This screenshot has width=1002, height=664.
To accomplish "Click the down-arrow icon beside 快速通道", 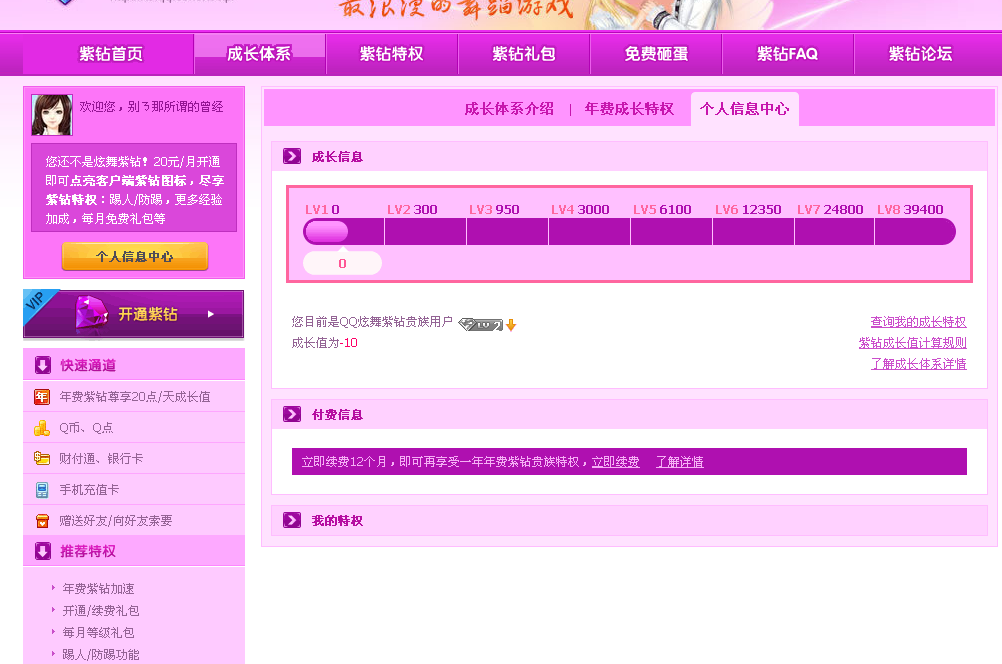I will click(43, 365).
